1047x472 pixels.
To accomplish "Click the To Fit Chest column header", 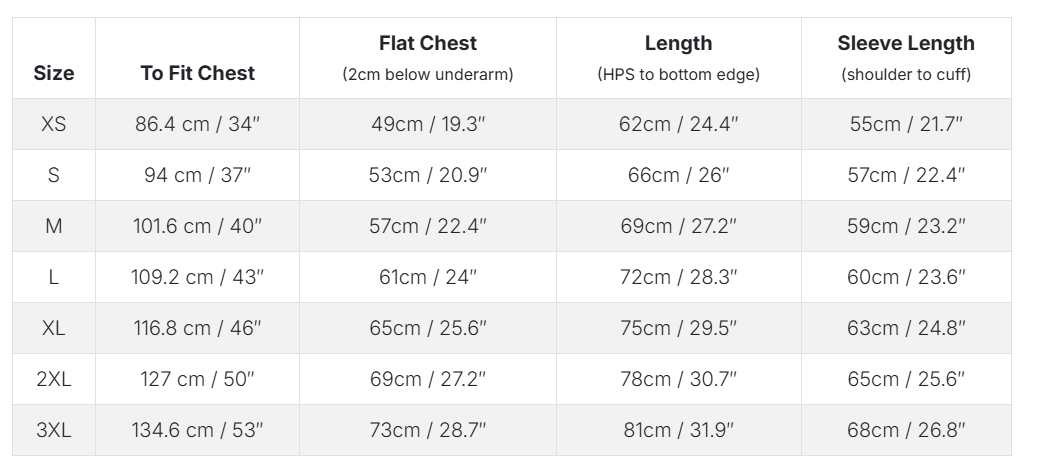I will tap(198, 73).
